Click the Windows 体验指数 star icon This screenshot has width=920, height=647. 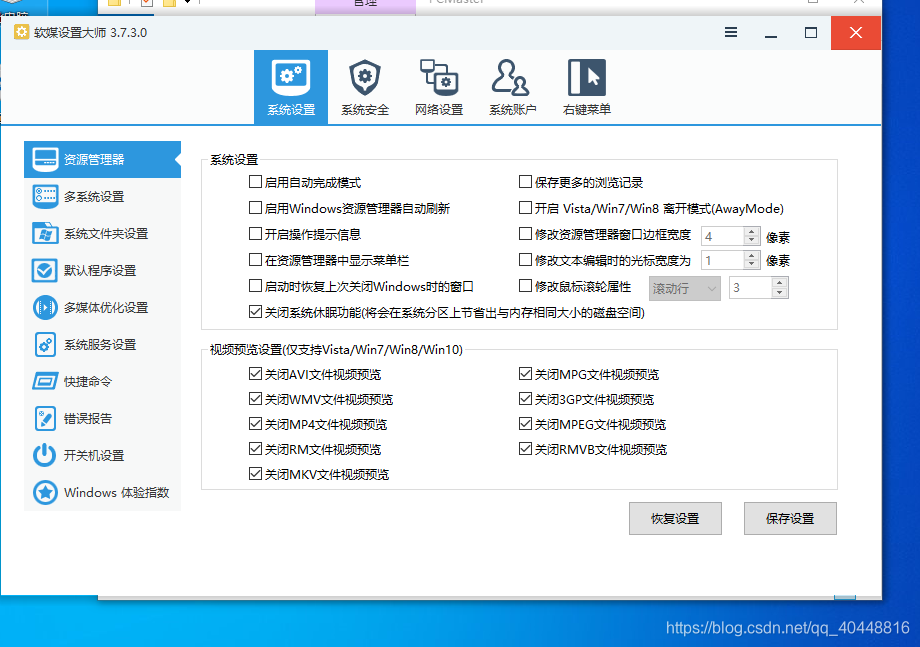[x=45, y=492]
